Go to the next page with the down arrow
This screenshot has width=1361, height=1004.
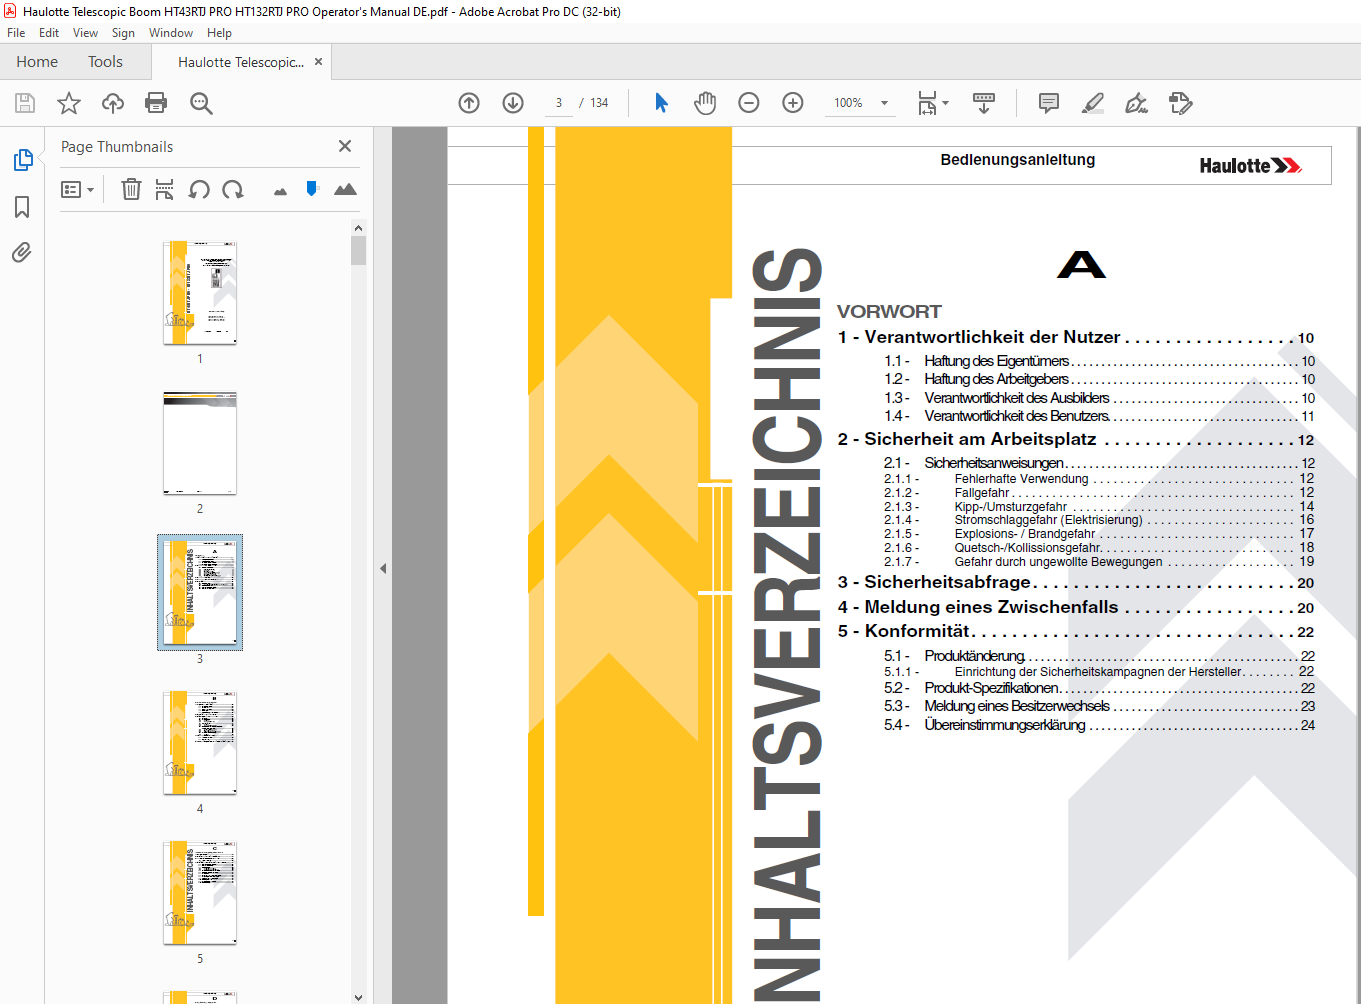click(513, 103)
